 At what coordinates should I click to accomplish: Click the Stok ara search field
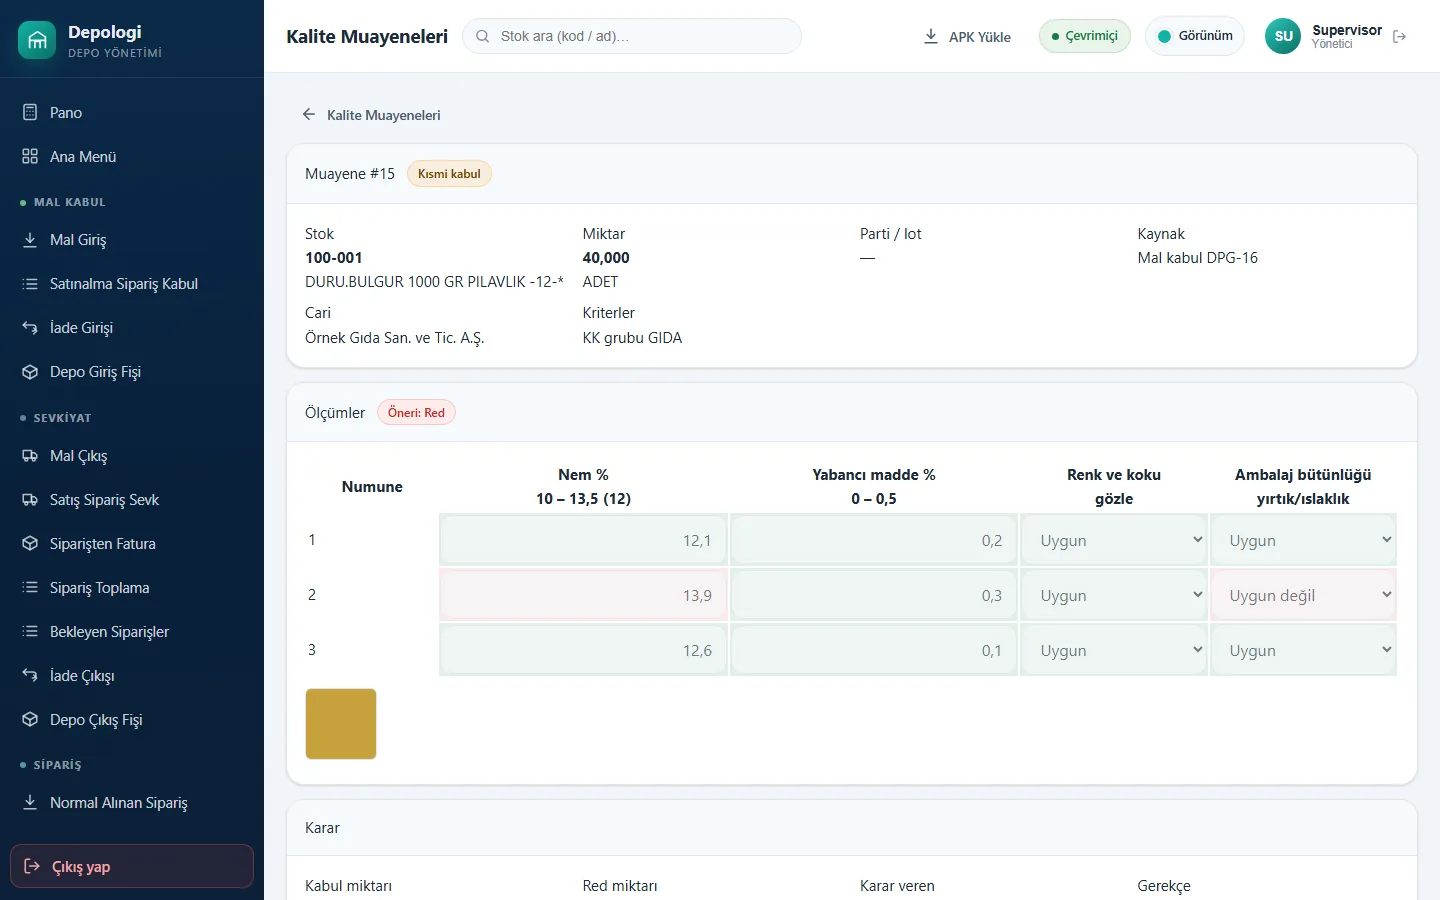point(632,36)
